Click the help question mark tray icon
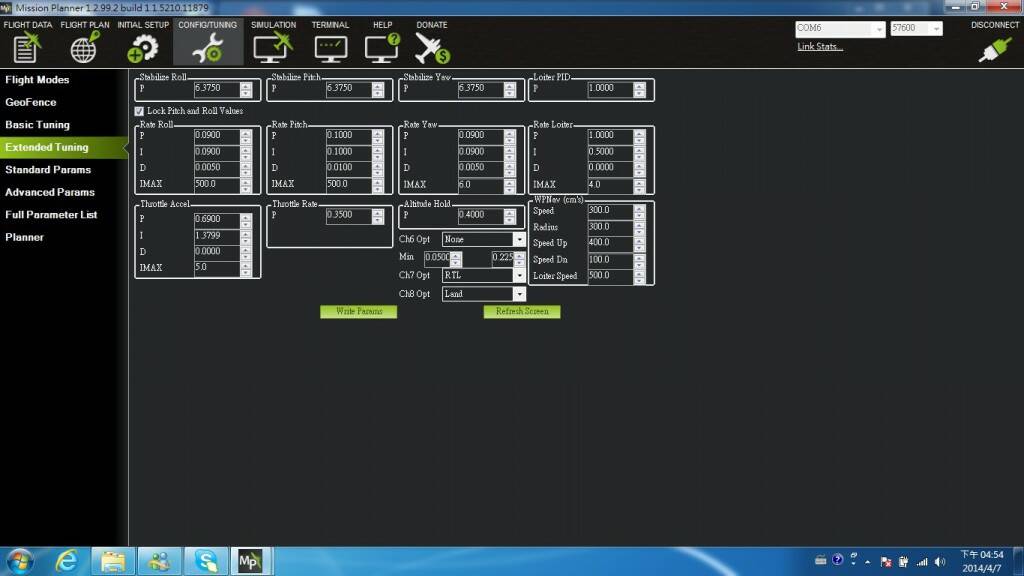1024x576 pixels. tap(838, 560)
